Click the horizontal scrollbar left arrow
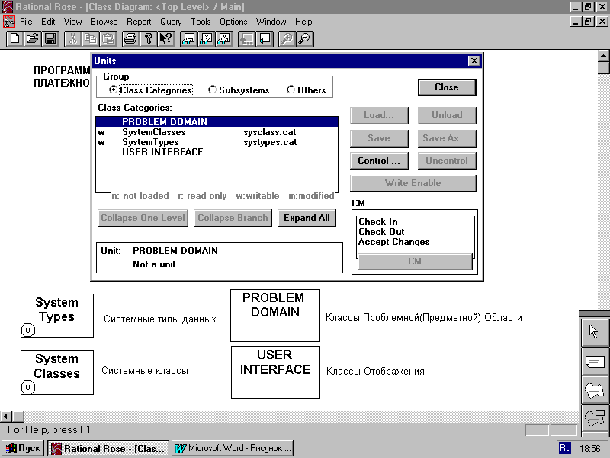 (7, 415)
